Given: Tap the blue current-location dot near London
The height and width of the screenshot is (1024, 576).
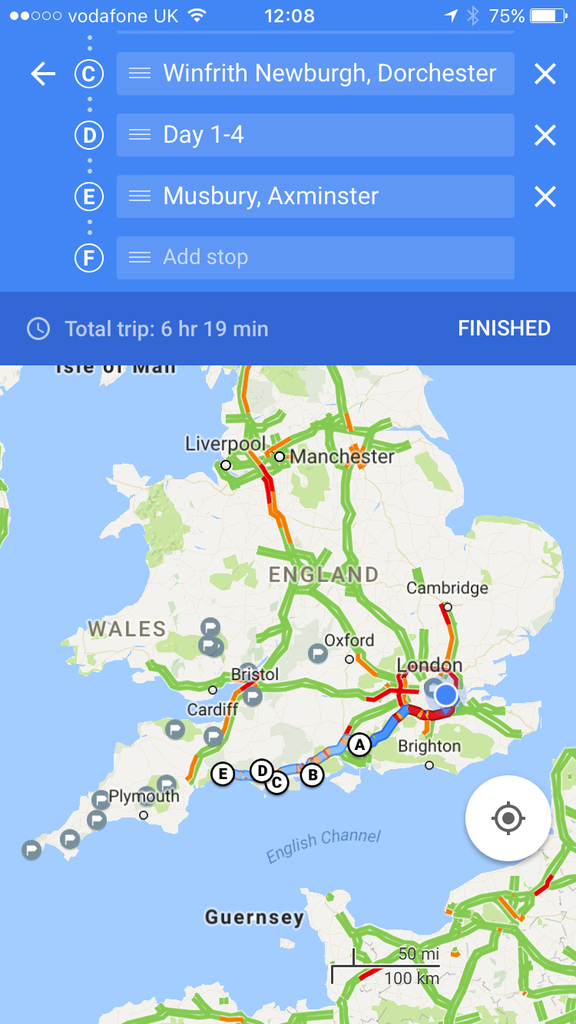Looking at the screenshot, I should (446, 694).
